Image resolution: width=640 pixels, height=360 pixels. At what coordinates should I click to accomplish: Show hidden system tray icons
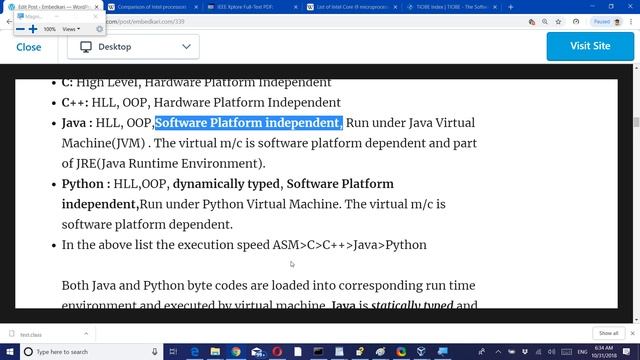(x=498, y=351)
